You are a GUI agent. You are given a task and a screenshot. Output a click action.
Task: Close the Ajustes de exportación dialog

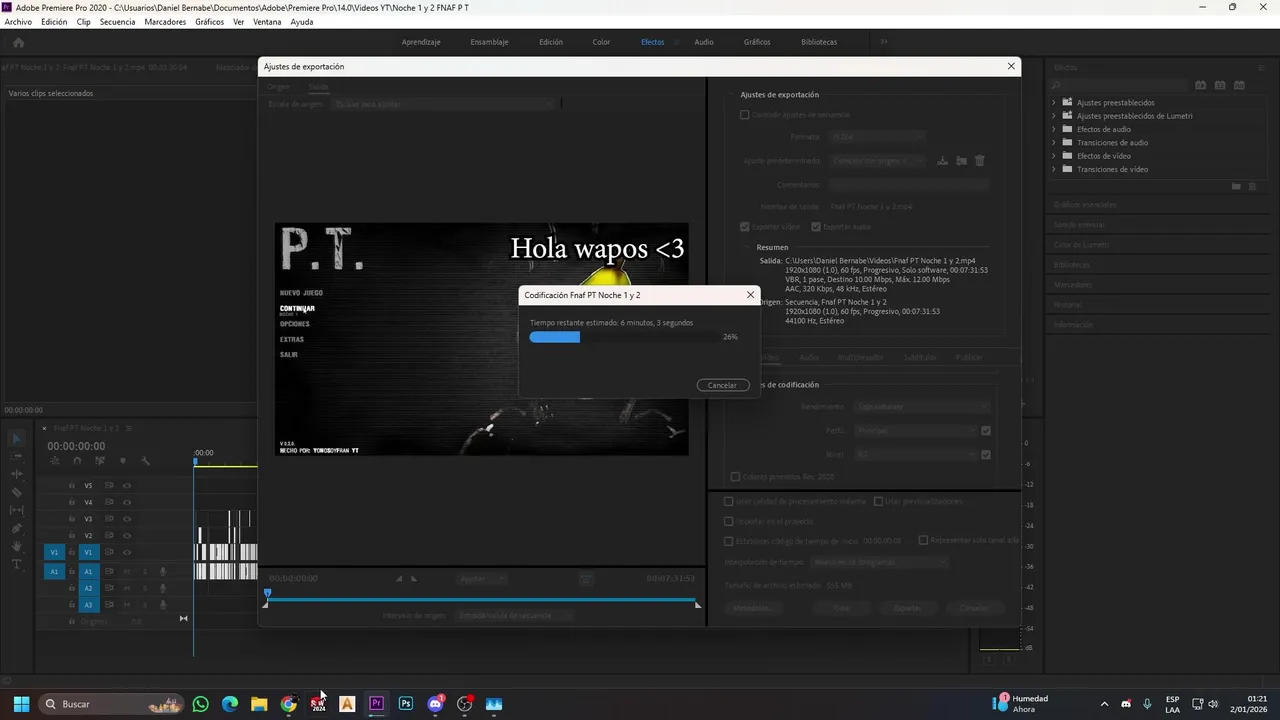coord(1011,66)
